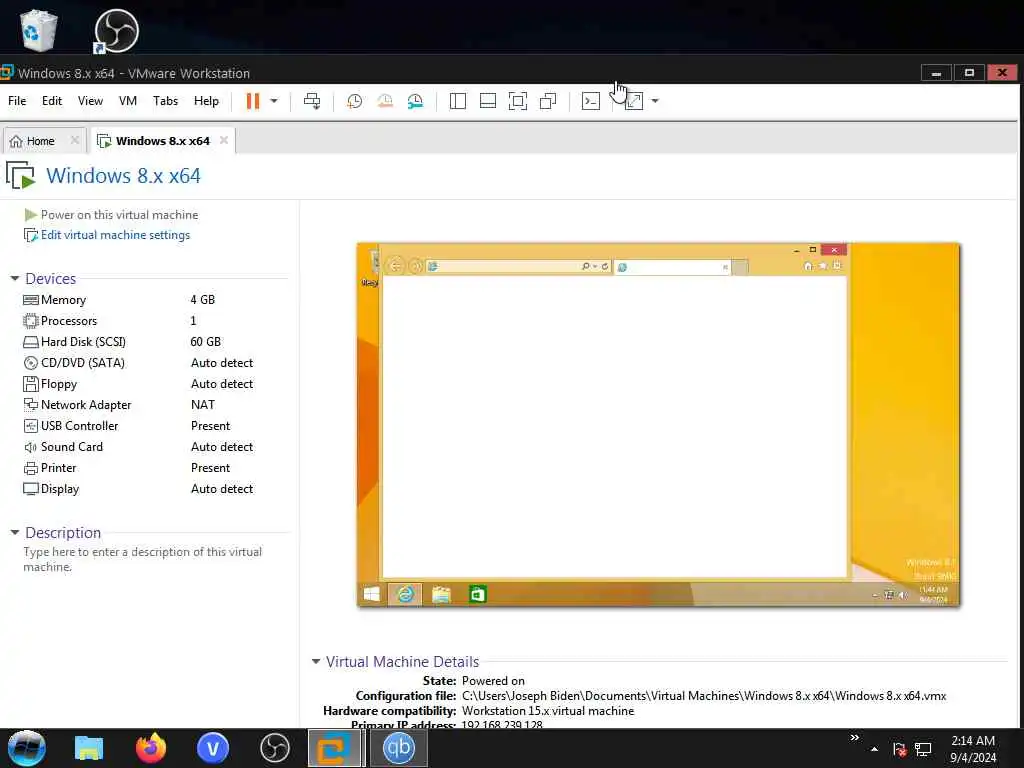
Task: Select the Processors device row
Action: tap(140, 321)
